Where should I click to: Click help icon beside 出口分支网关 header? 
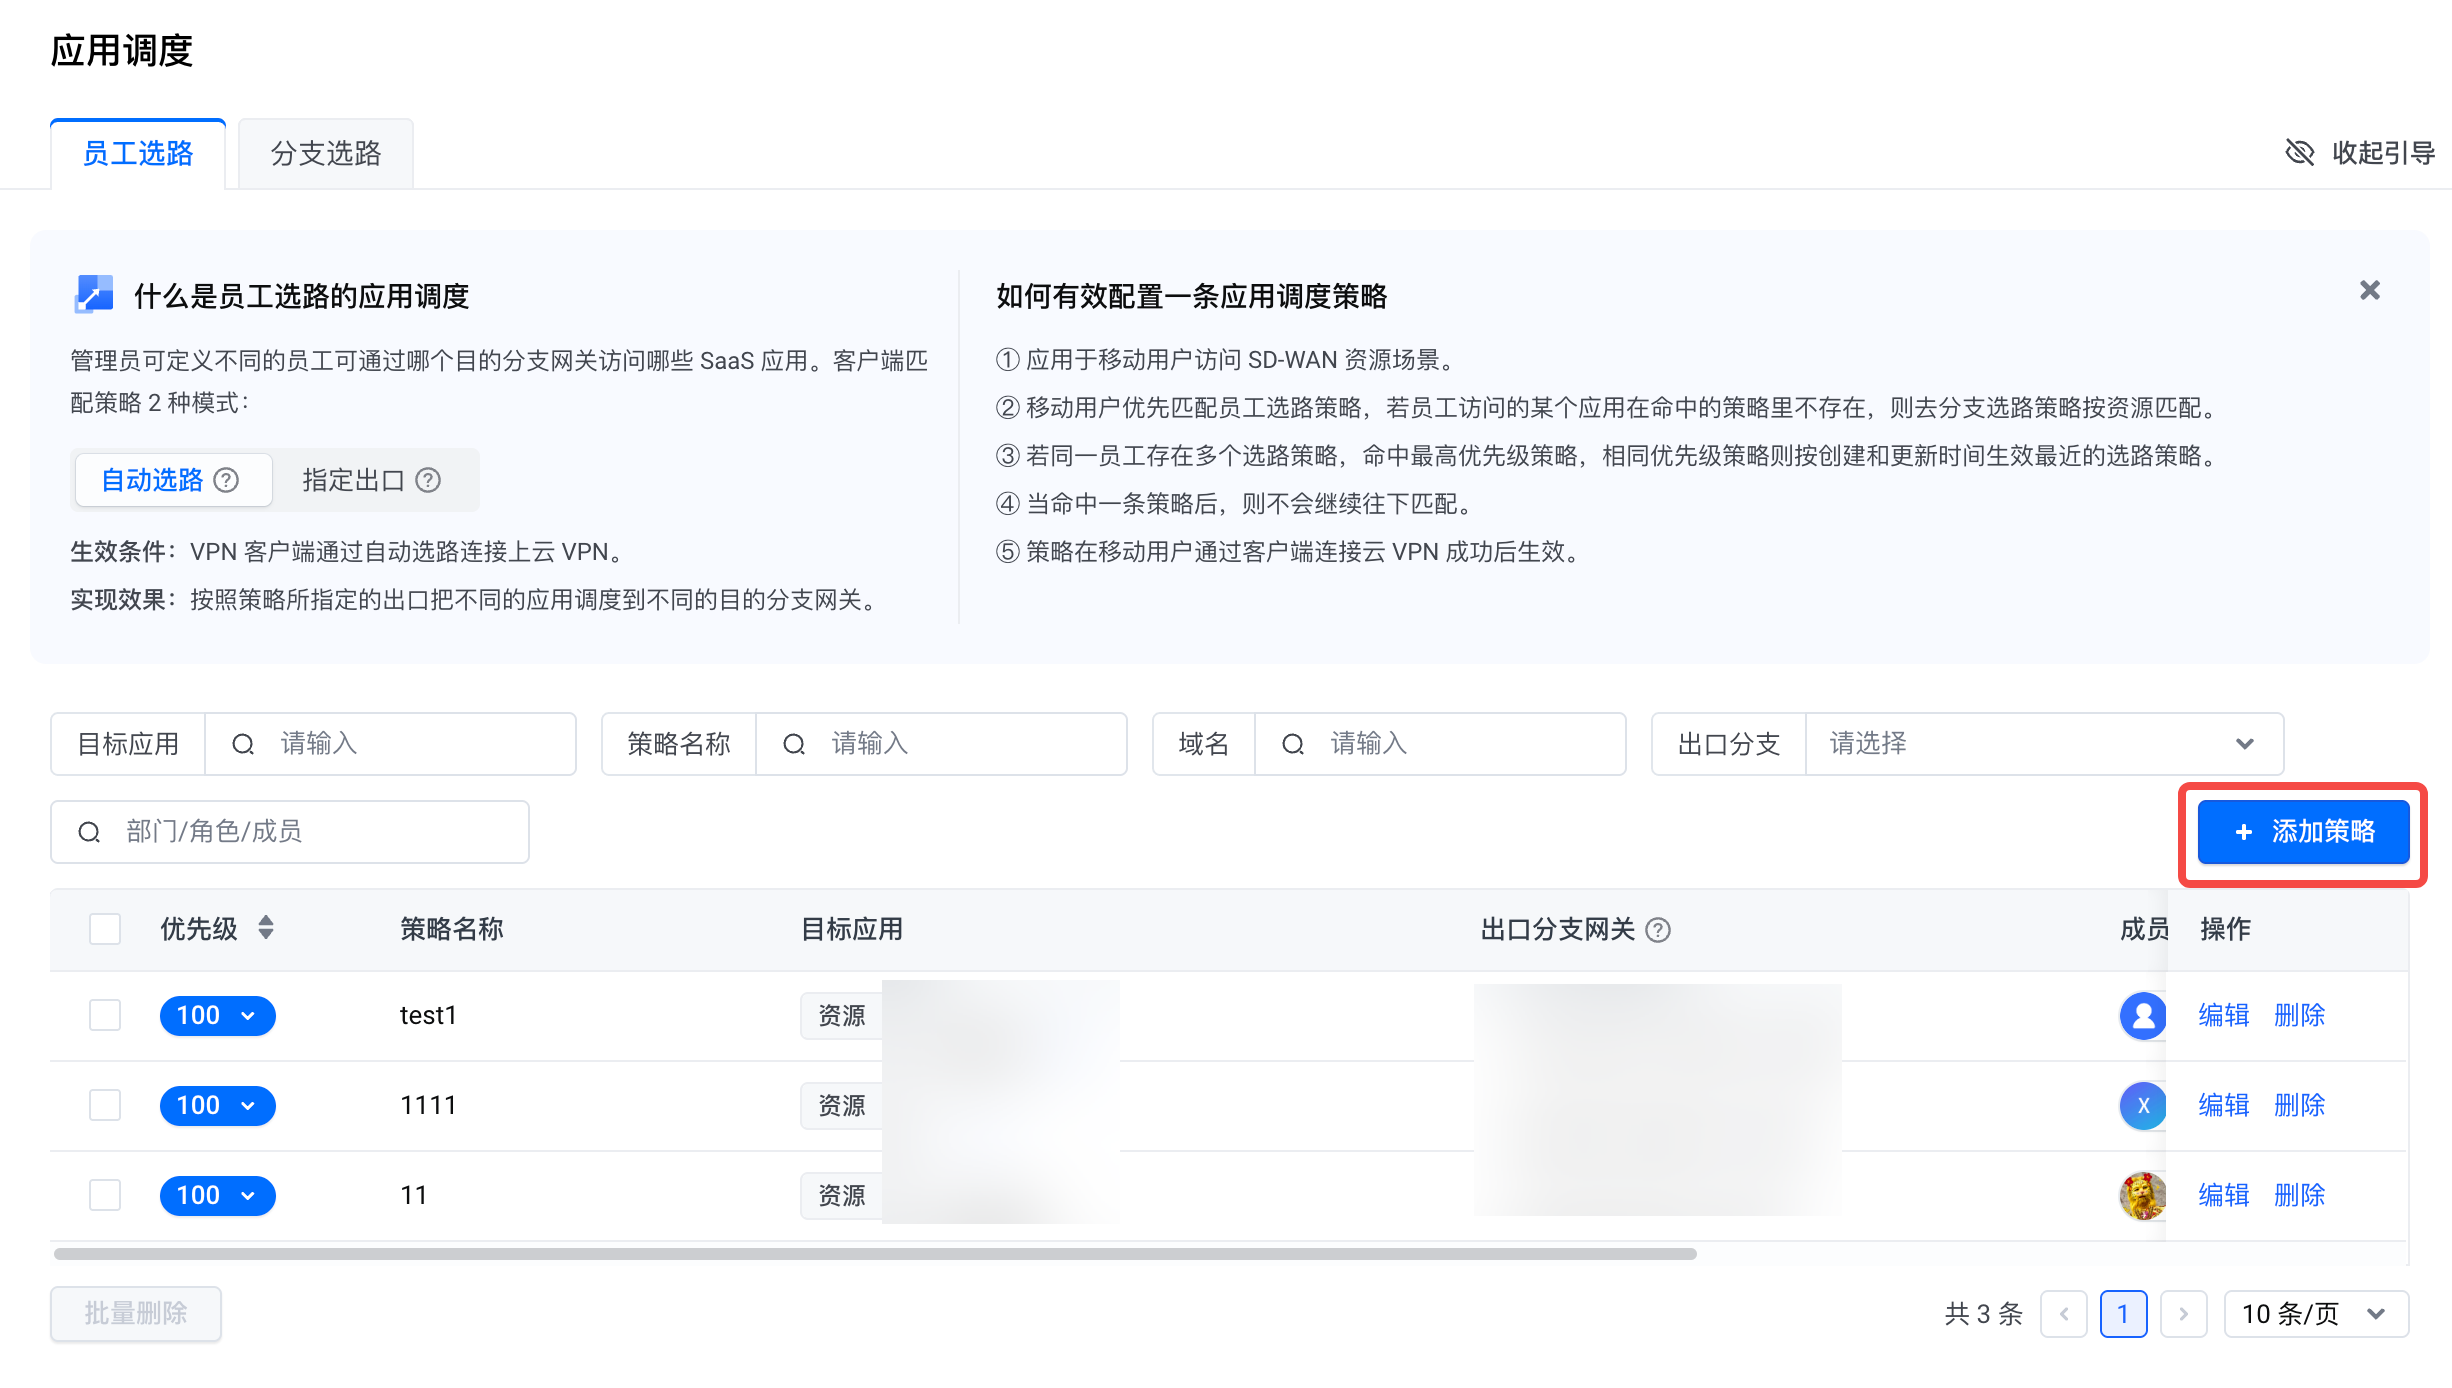[x=1658, y=930]
